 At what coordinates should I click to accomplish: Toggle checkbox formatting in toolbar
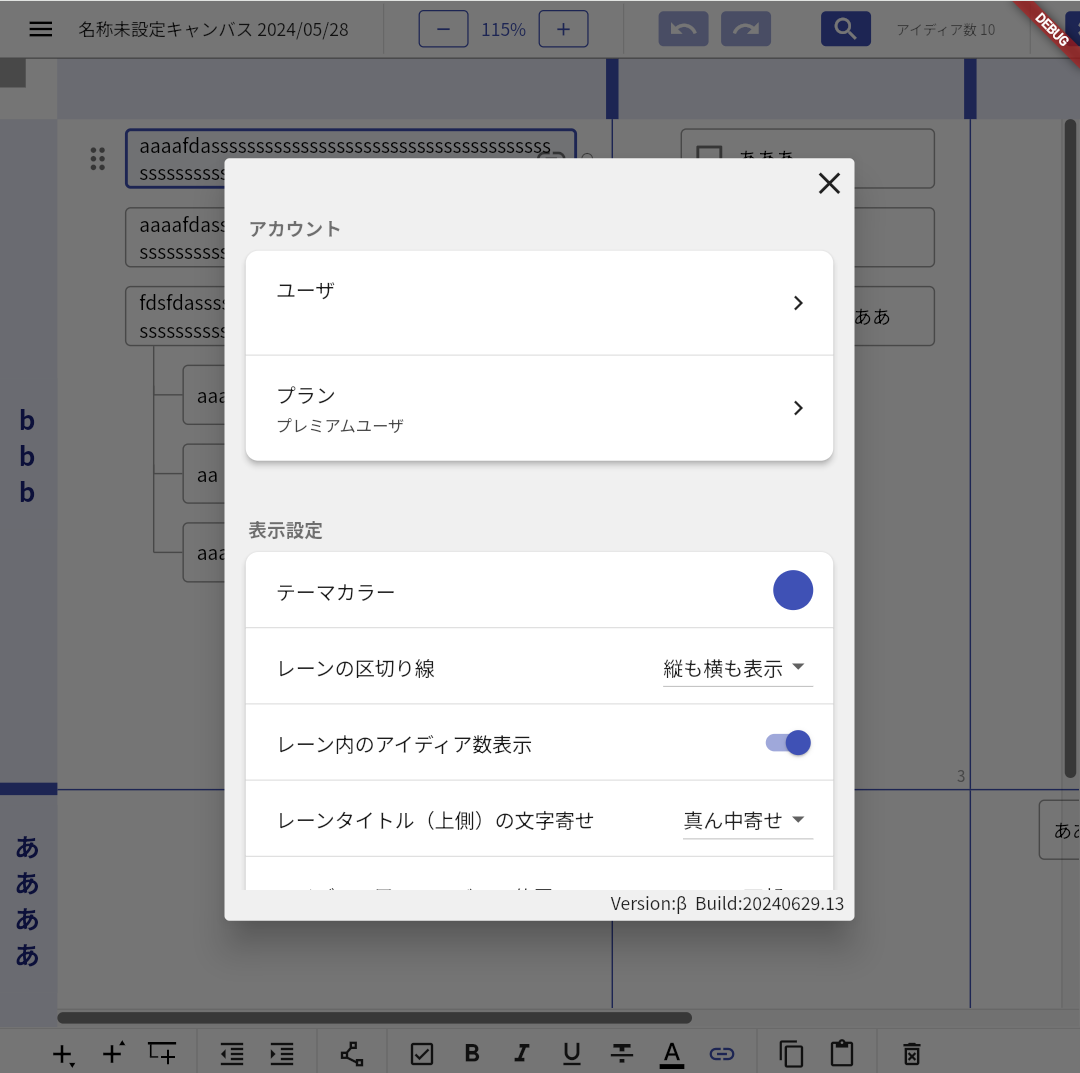coord(422,1054)
